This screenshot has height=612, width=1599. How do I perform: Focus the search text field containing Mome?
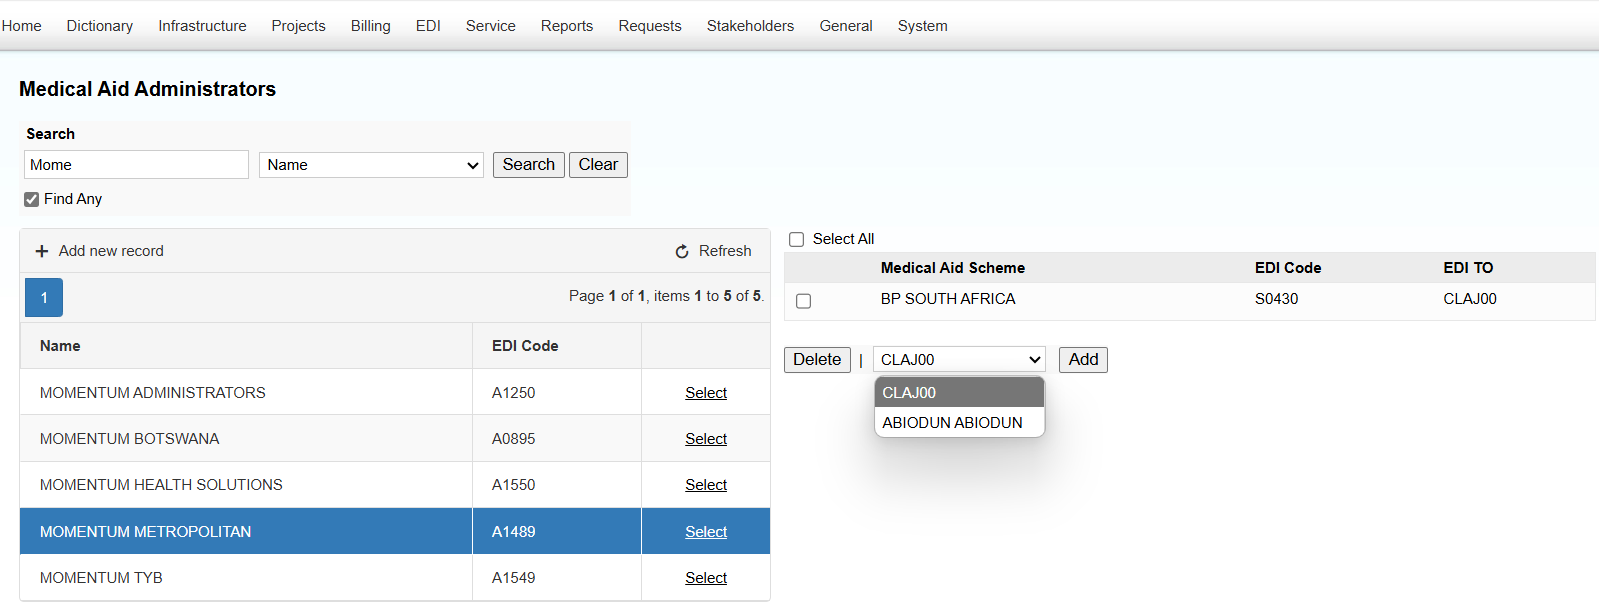[x=136, y=165]
